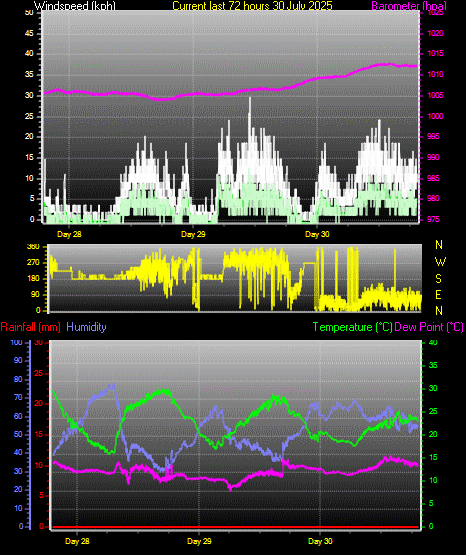The width and height of the screenshot is (466, 555).
Task: Click Day 29 marker under wind chart
Action: click(193, 234)
